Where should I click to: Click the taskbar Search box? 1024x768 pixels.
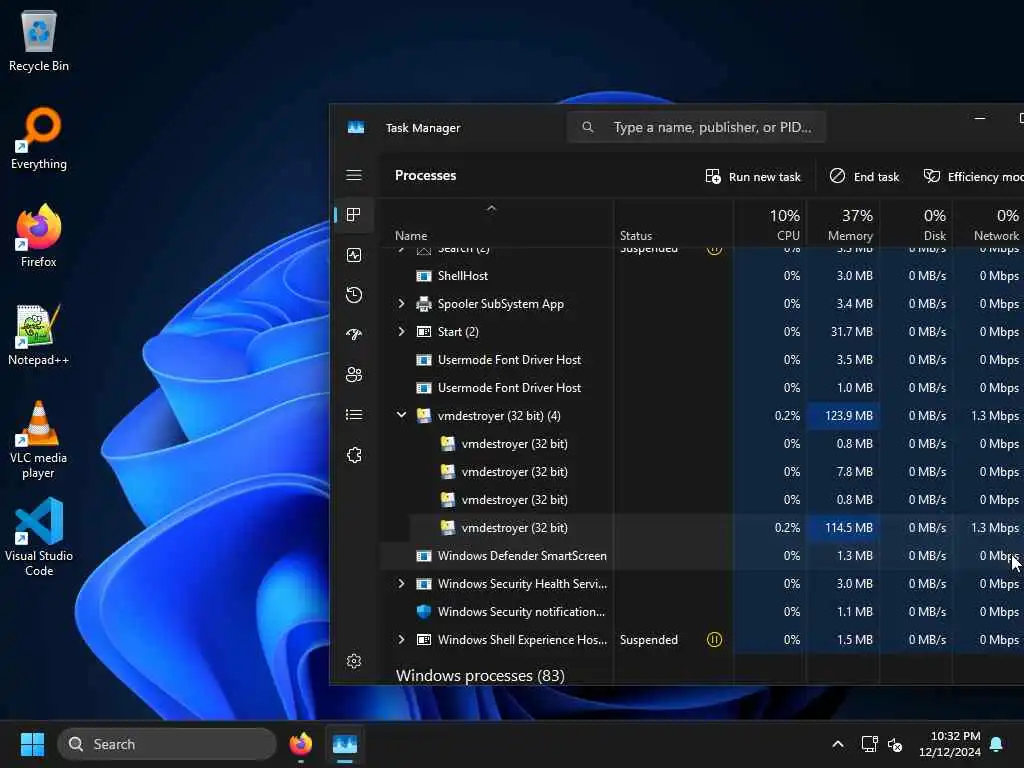[x=167, y=744]
